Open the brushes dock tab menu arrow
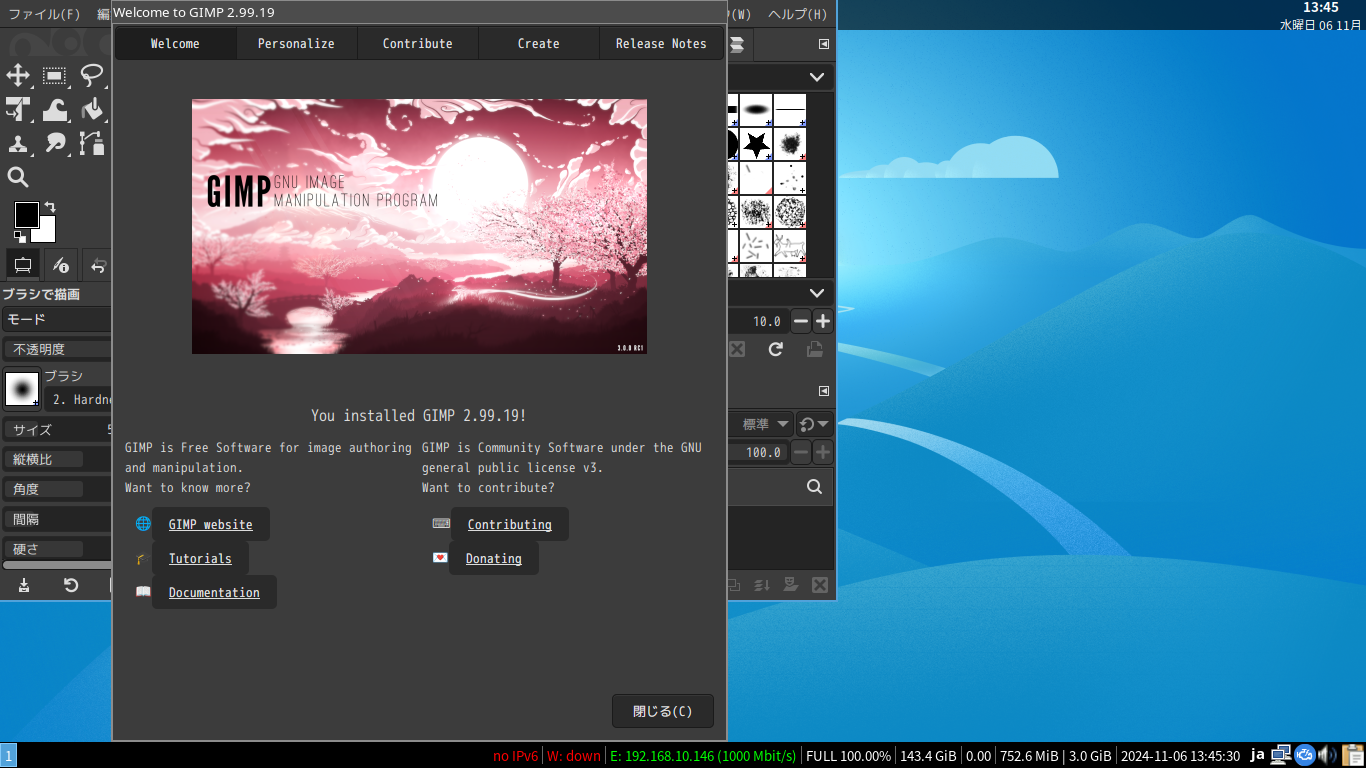The height and width of the screenshot is (768, 1366). coord(824,44)
